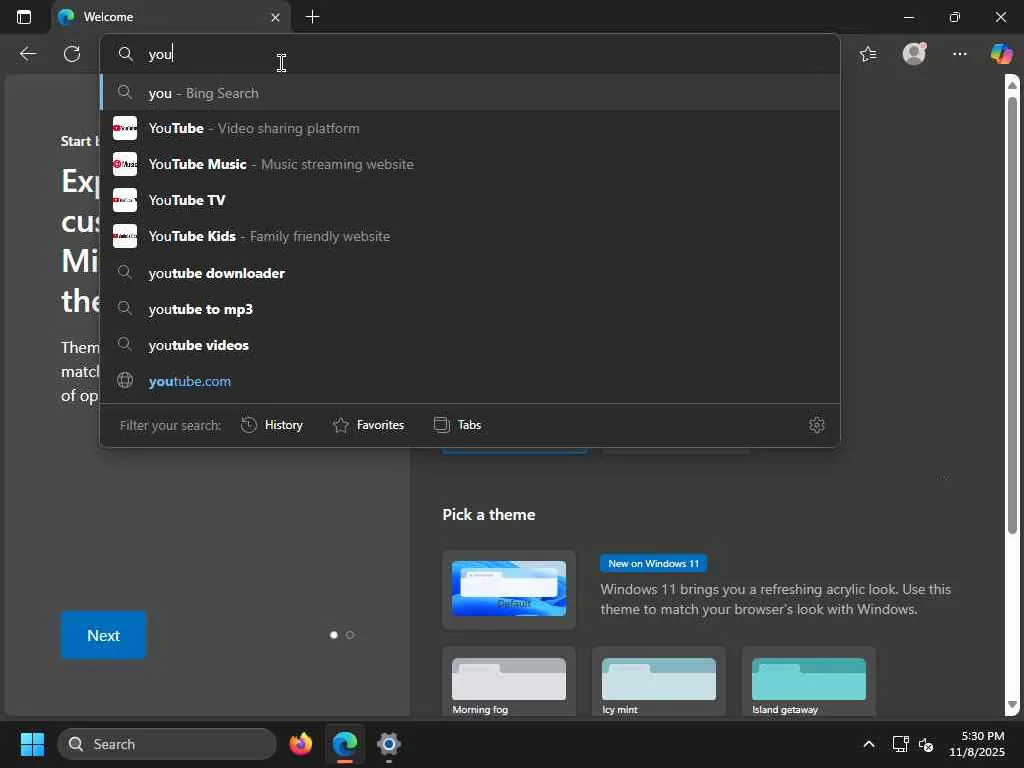Click the YouTube Kids site favicon
This screenshot has width=1024, height=768.
click(125, 236)
